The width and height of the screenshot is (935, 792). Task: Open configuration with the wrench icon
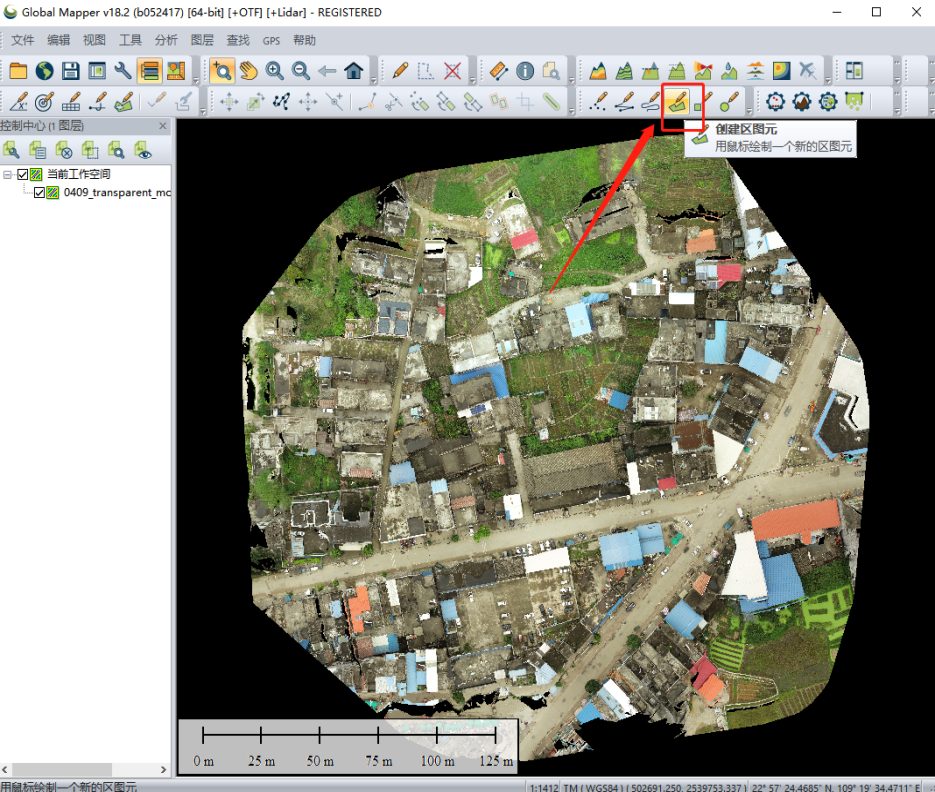pyautogui.click(x=123, y=71)
